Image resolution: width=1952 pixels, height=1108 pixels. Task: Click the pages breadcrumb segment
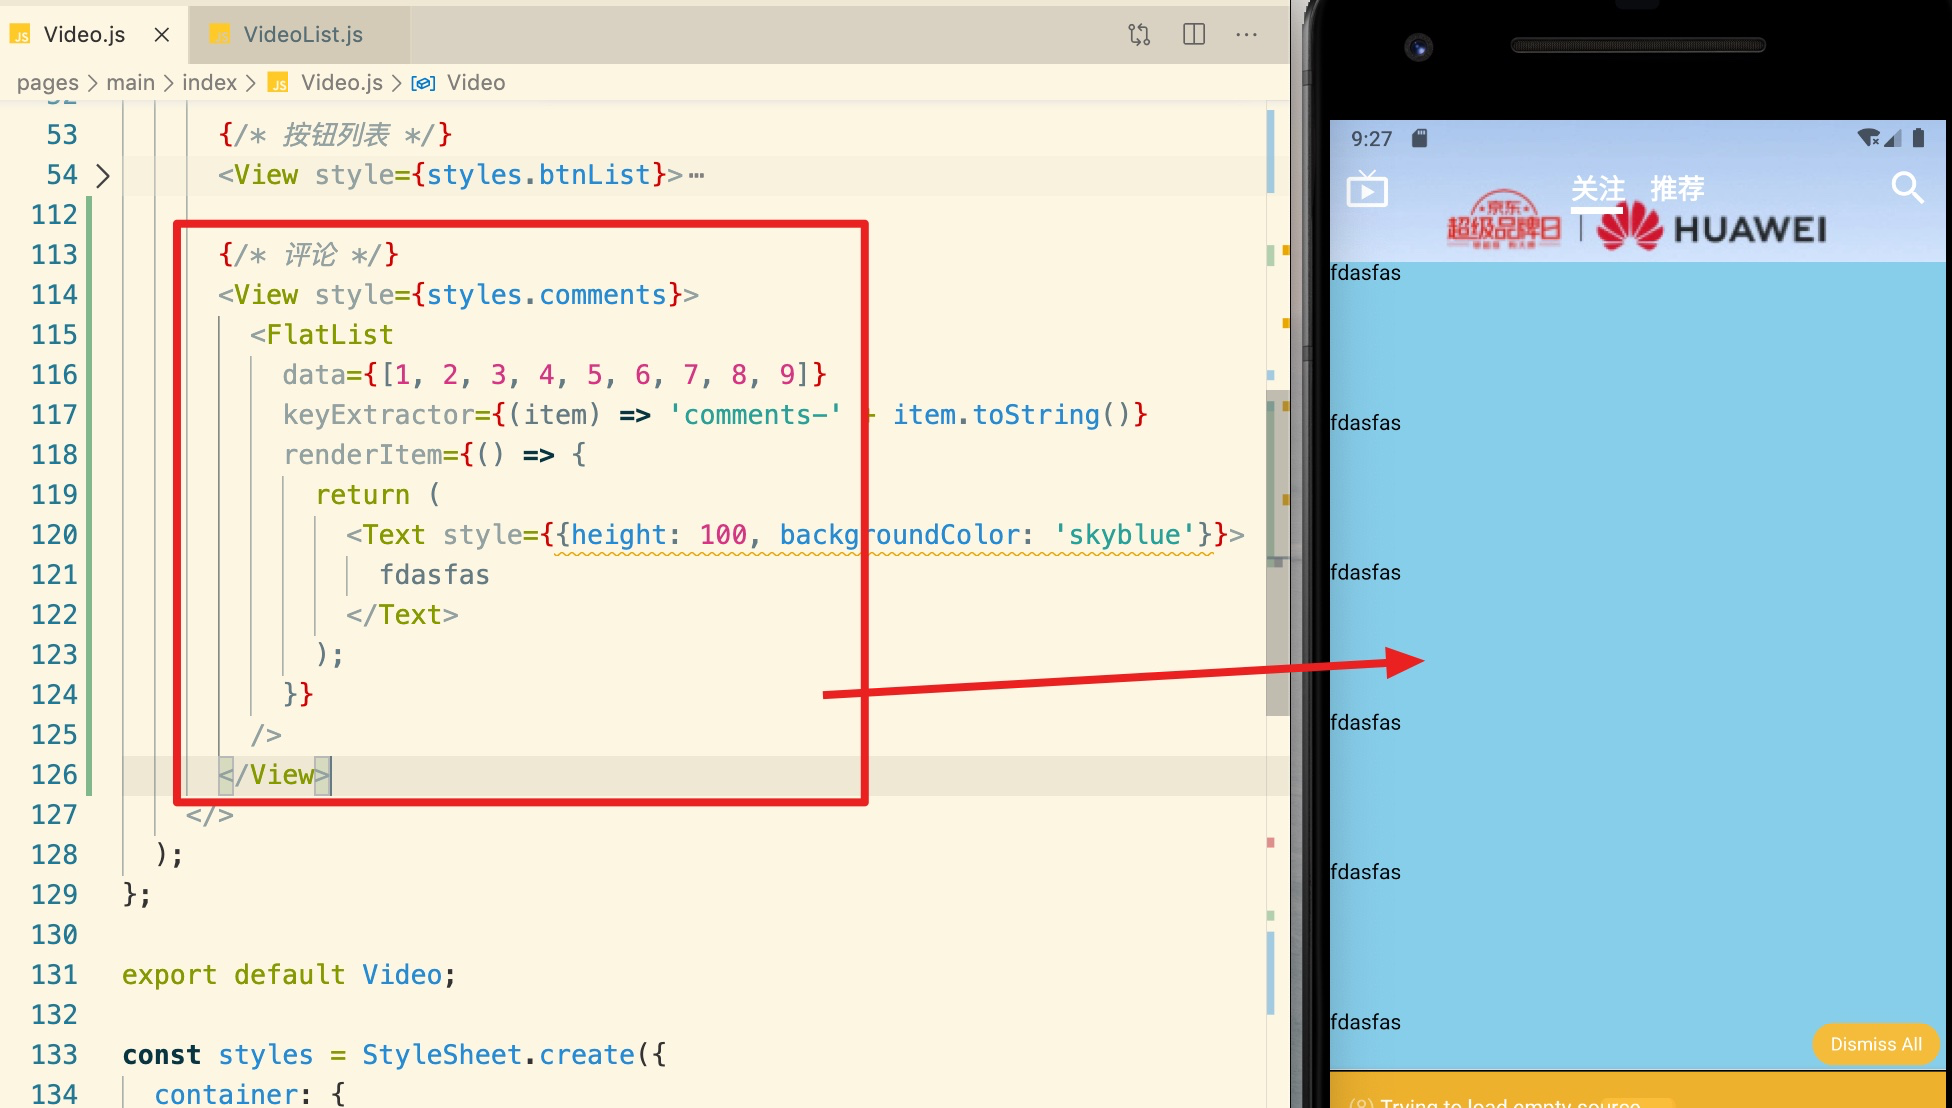(47, 83)
